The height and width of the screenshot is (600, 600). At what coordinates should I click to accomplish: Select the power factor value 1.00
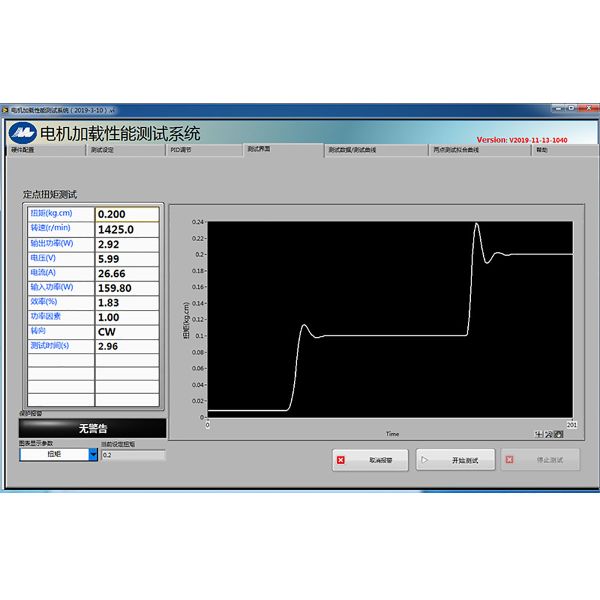click(x=127, y=317)
